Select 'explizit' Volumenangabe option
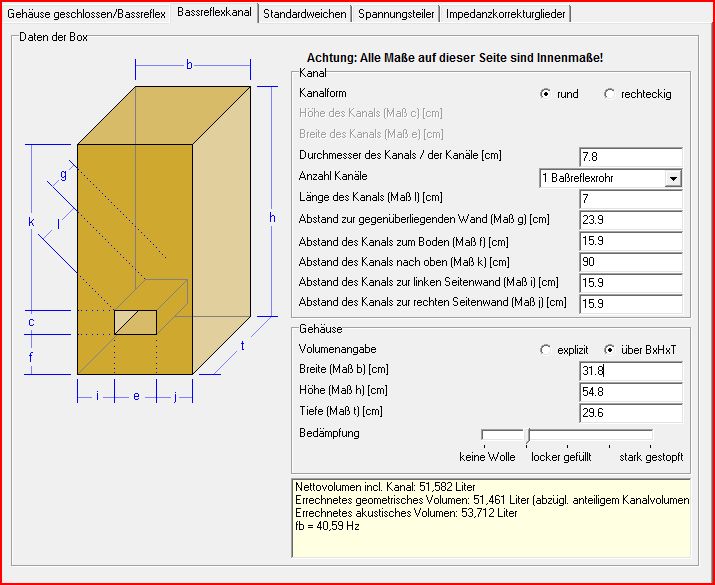The height and width of the screenshot is (585, 715). (545, 350)
